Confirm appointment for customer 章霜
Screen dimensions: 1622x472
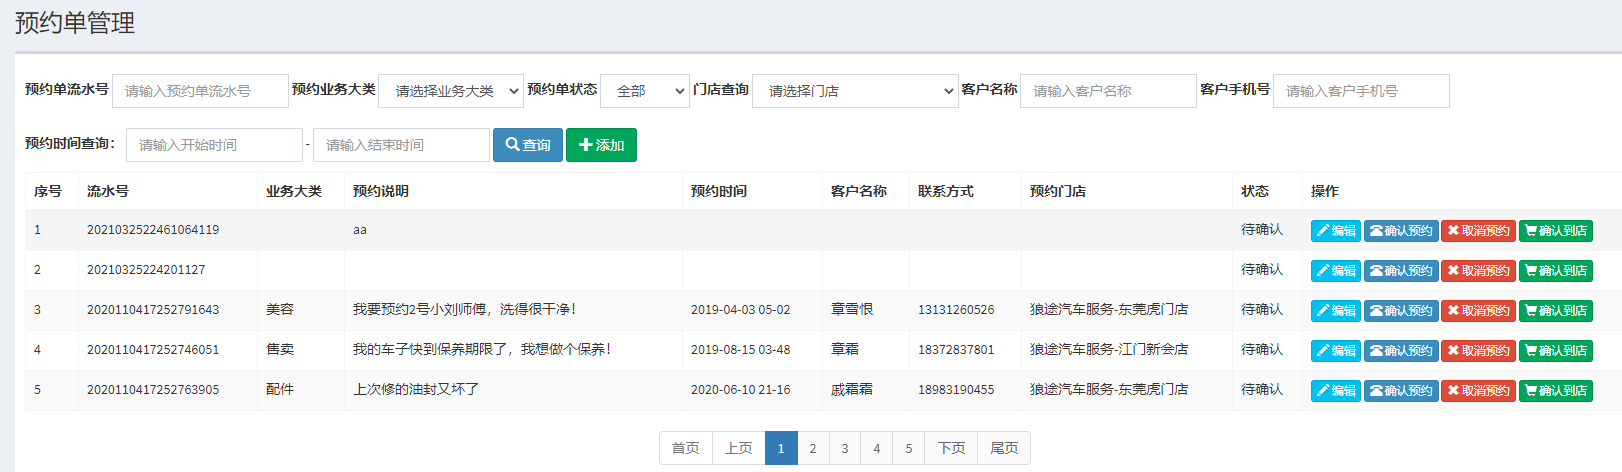[x=1401, y=351]
